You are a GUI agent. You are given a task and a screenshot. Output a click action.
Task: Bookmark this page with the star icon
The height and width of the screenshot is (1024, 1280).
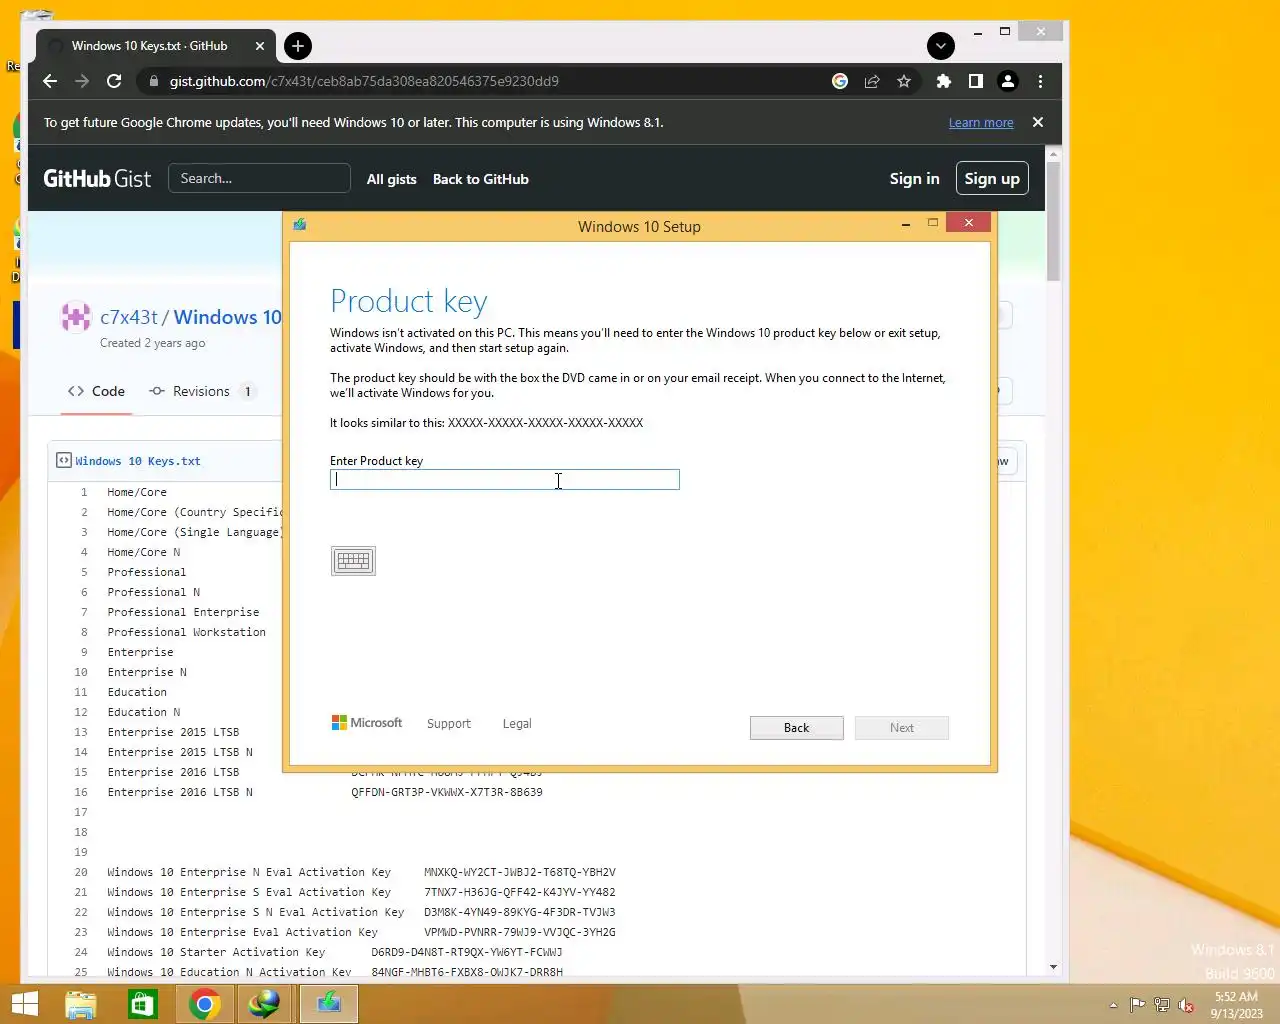[904, 81]
